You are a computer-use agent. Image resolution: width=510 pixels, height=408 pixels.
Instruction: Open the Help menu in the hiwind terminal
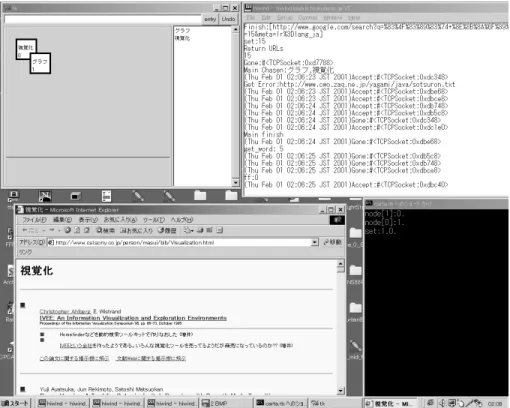pyautogui.click(x=354, y=17)
